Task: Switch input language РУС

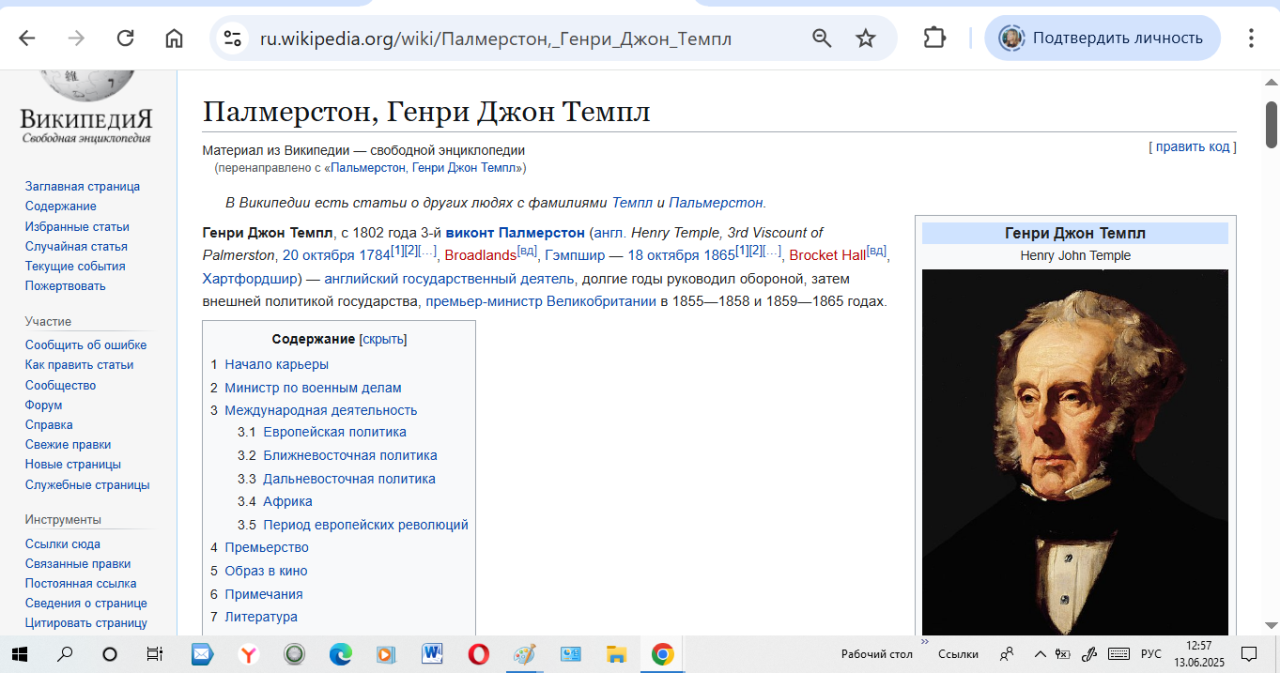Action: pyautogui.click(x=1152, y=654)
